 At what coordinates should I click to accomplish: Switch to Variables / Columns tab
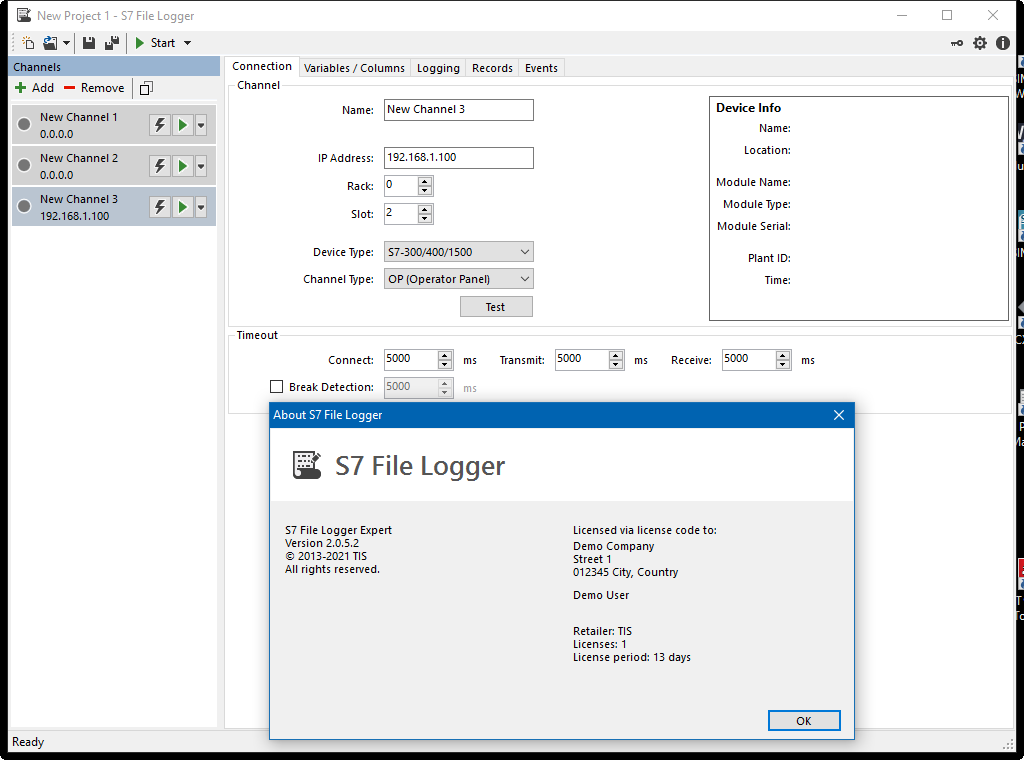point(354,68)
